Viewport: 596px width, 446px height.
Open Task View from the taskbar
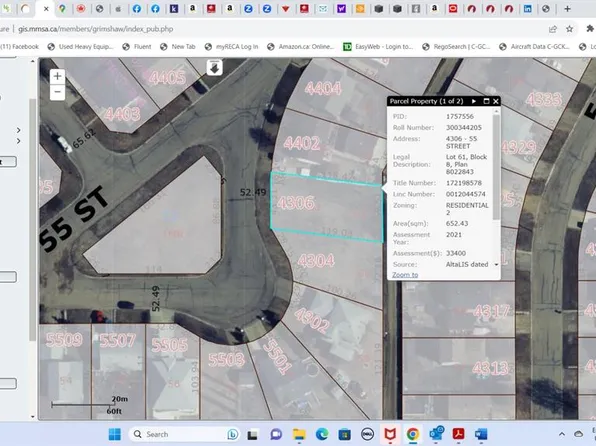coord(252,434)
